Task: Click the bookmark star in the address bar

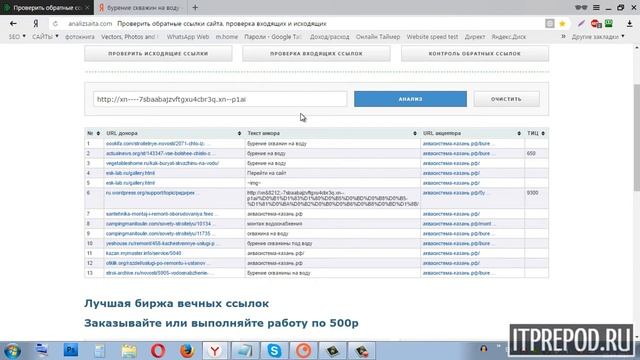Action: [x=562, y=24]
